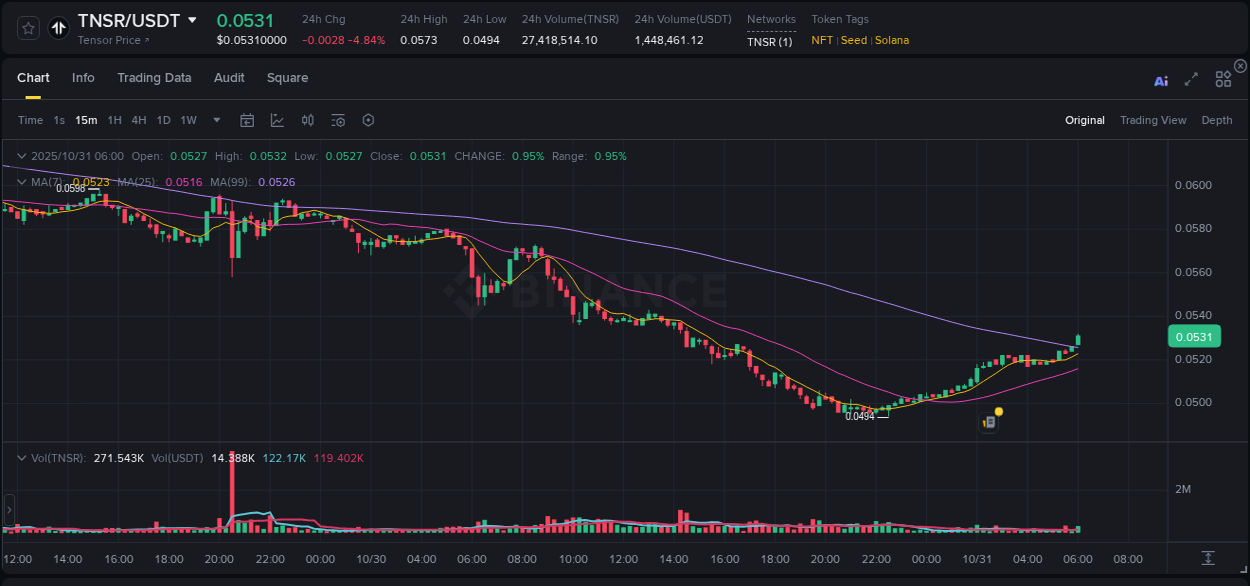The height and width of the screenshot is (586, 1250).
Task: Expand the extra timeframe intervals dropdown arrow
Action: tap(215, 120)
